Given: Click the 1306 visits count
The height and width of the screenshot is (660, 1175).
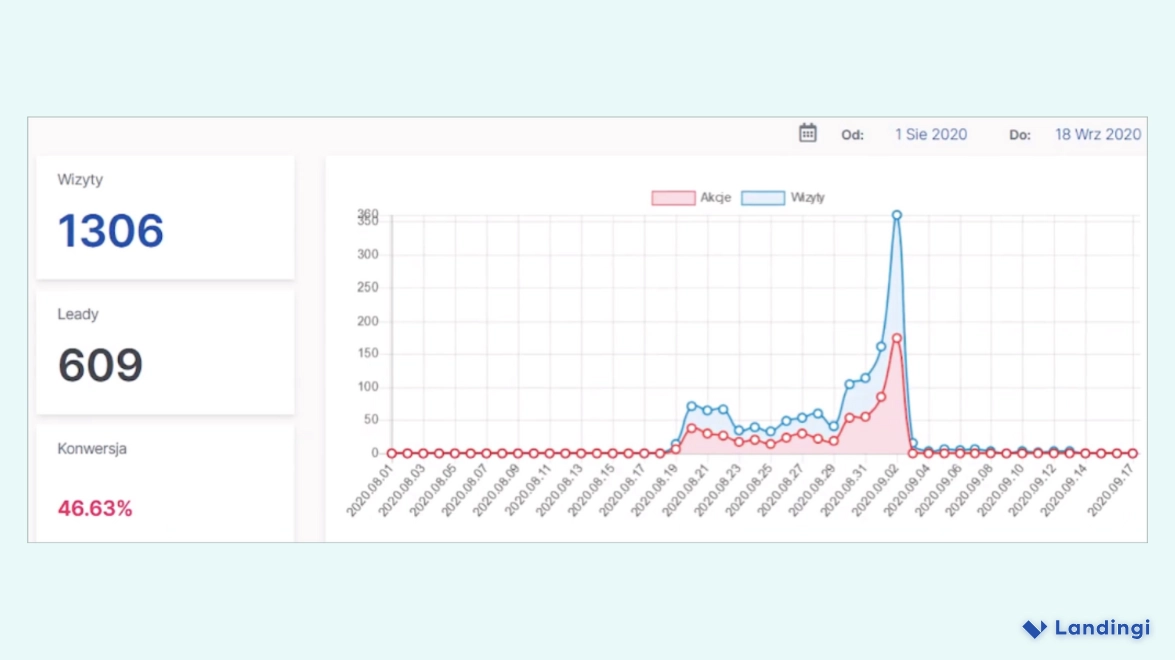Looking at the screenshot, I should point(110,231).
